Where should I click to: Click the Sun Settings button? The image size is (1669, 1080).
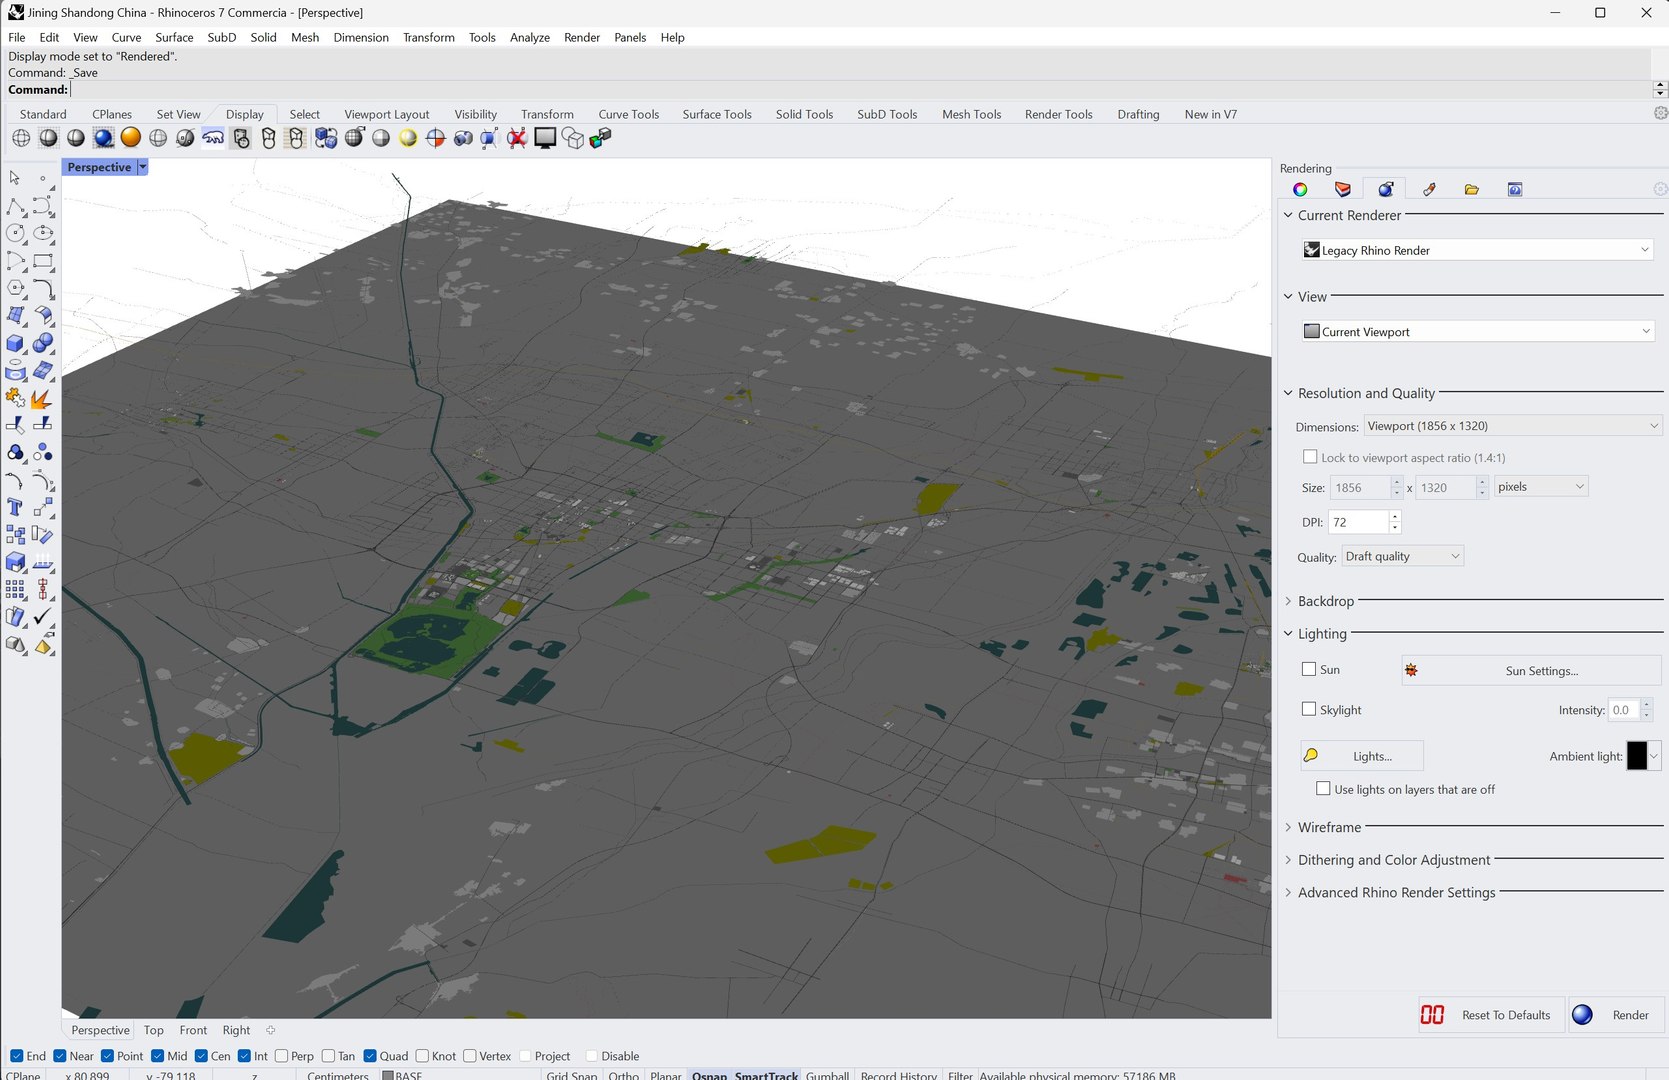tap(1531, 670)
